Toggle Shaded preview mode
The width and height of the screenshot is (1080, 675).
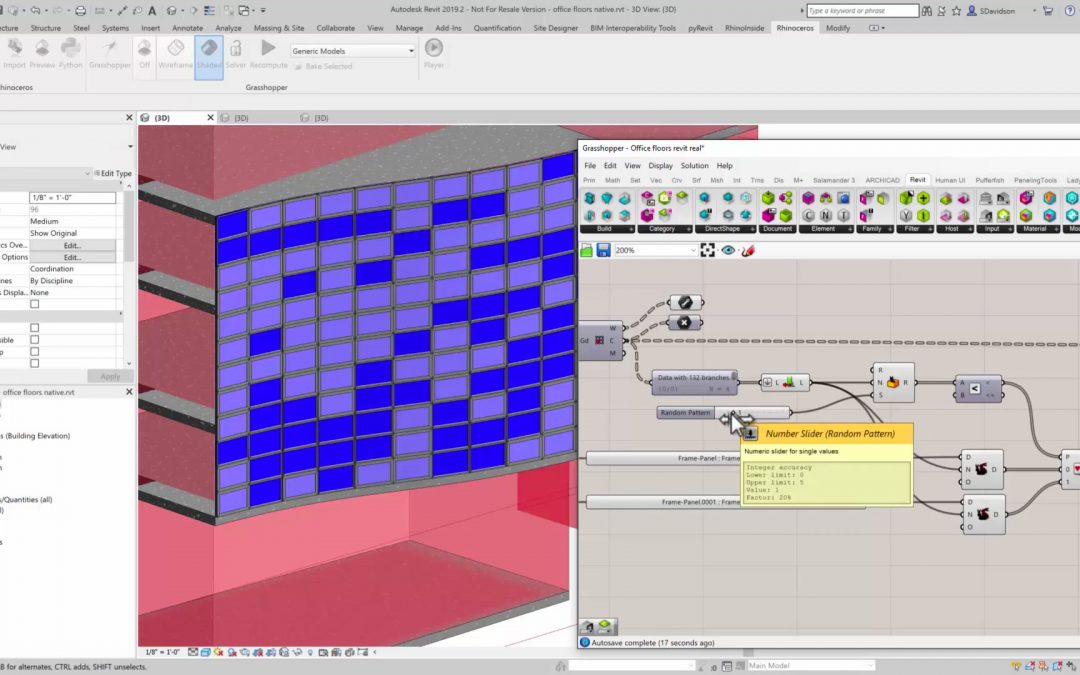[209, 57]
